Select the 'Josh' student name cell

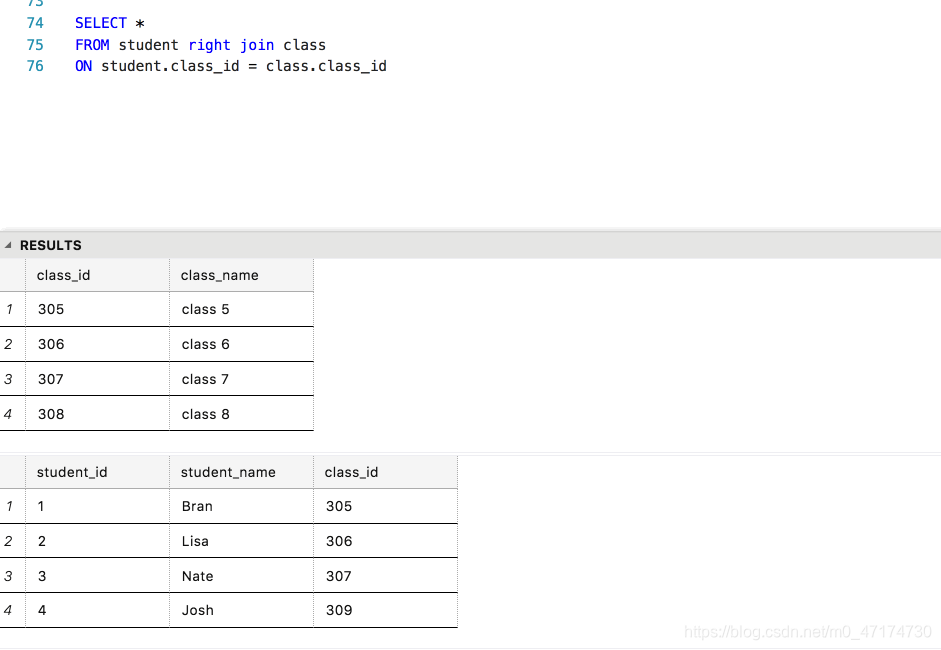coord(242,610)
